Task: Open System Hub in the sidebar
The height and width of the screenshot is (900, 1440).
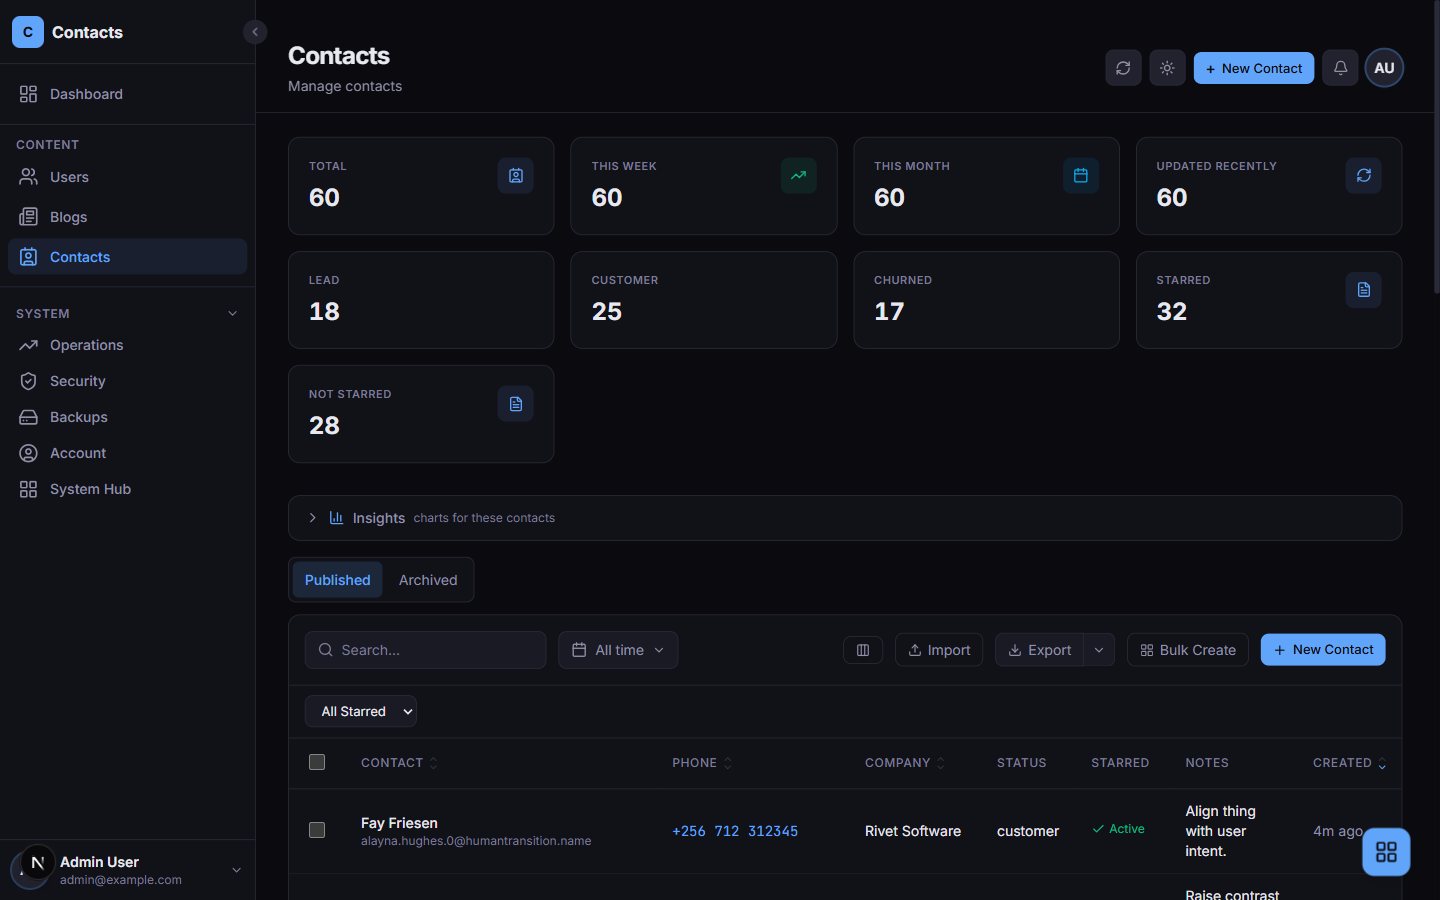Action: pyautogui.click(x=127, y=489)
